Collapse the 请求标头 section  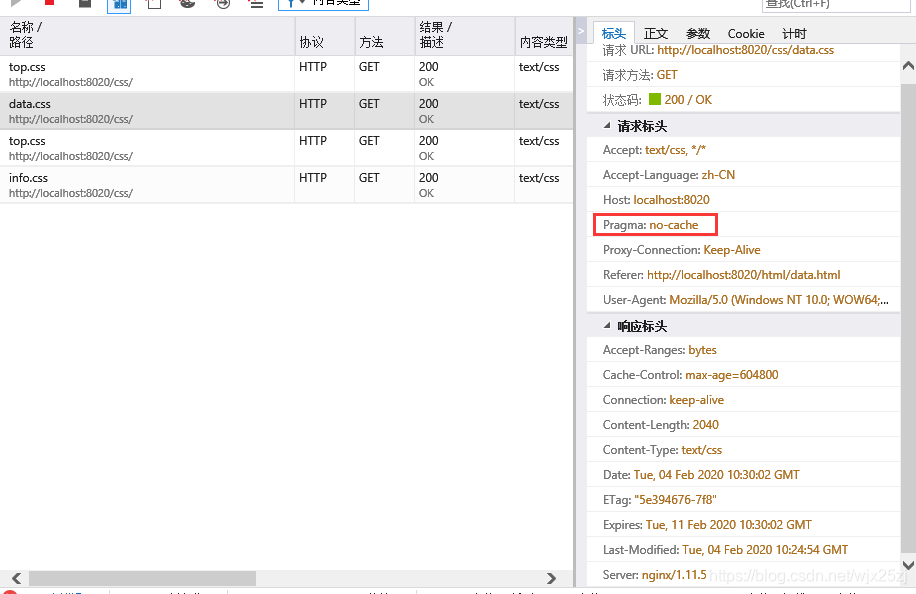point(607,125)
